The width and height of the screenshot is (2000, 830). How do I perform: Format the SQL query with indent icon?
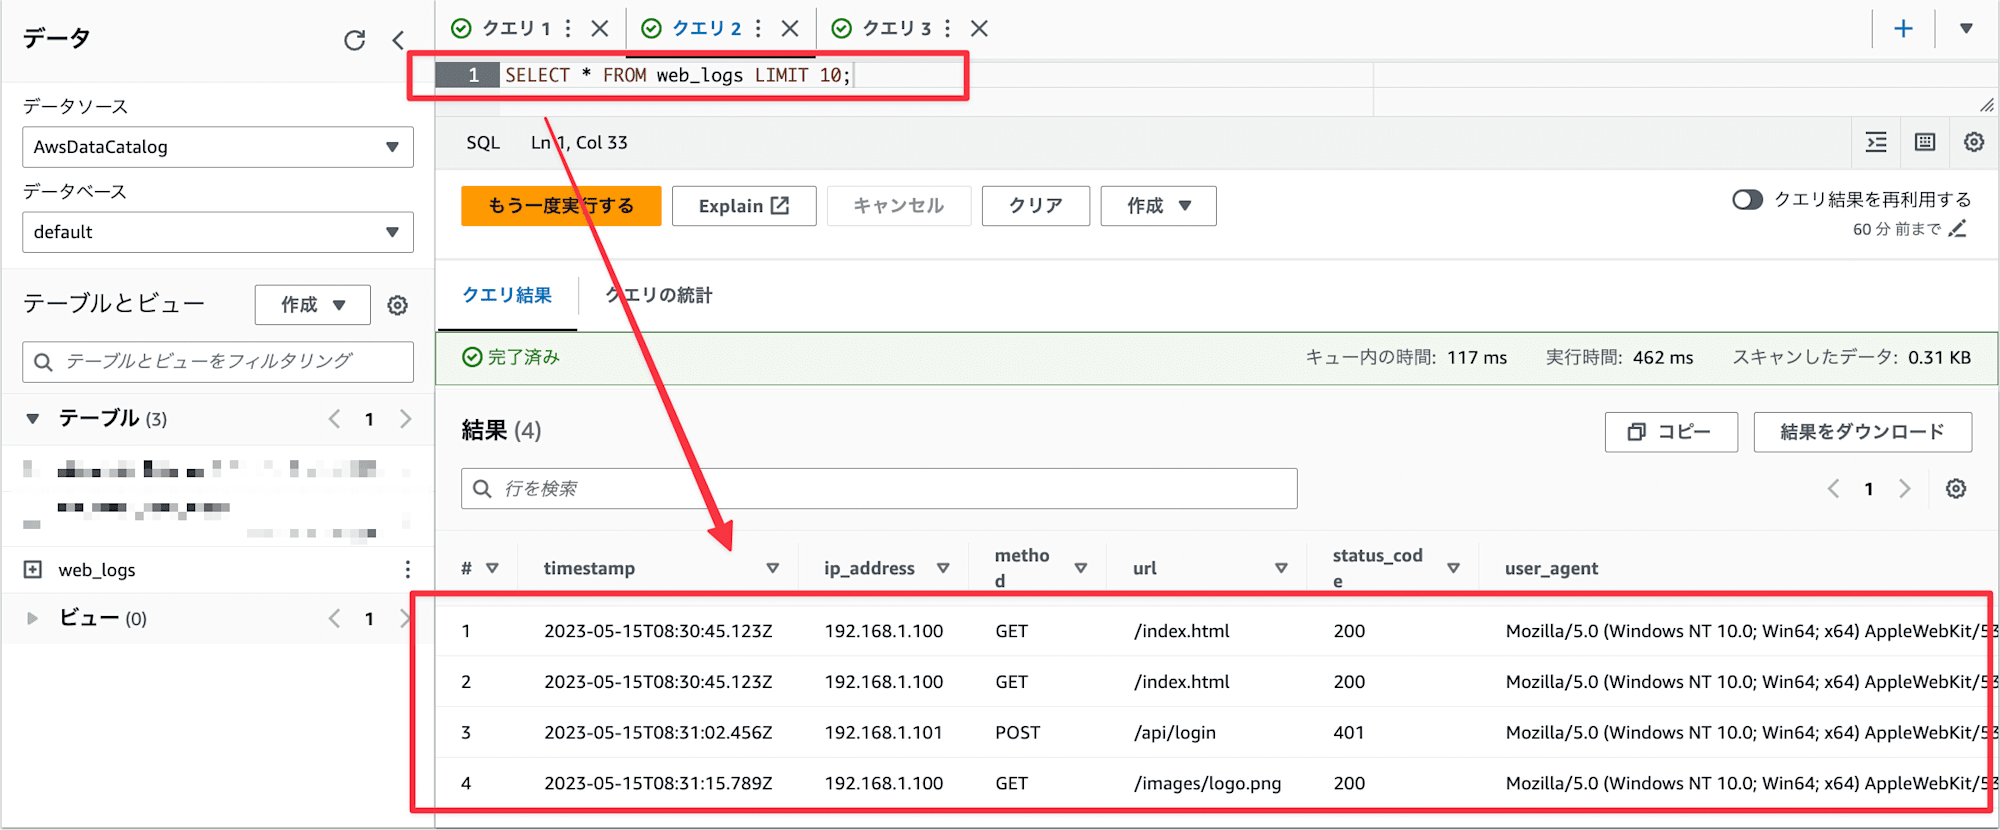[1876, 142]
